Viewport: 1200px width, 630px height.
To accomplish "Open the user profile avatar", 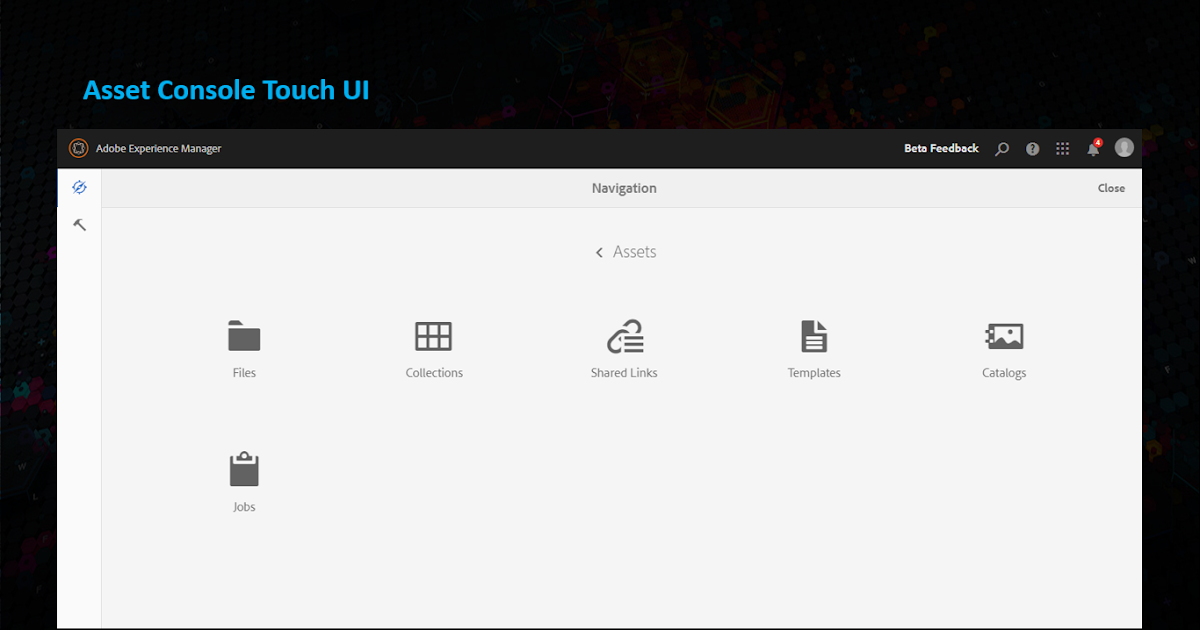I will [x=1124, y=147].
